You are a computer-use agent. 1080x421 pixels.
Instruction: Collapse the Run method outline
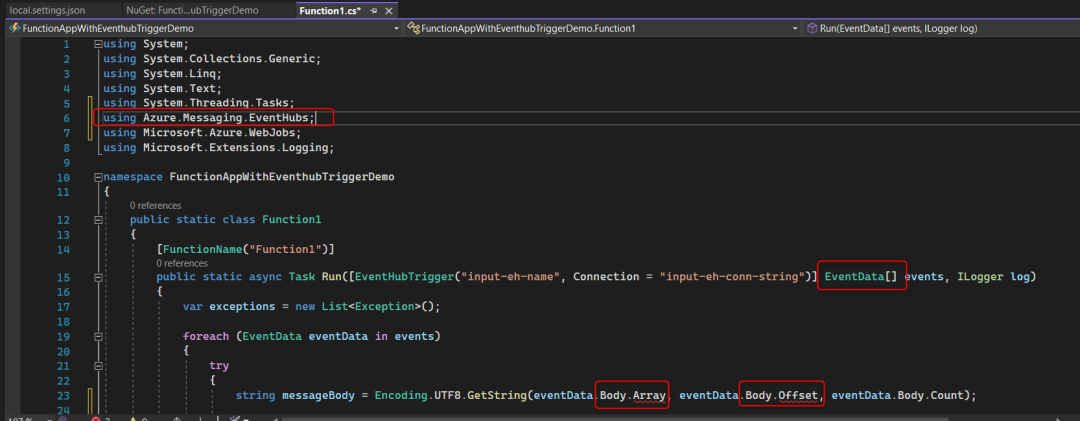(x=97, y=276)
